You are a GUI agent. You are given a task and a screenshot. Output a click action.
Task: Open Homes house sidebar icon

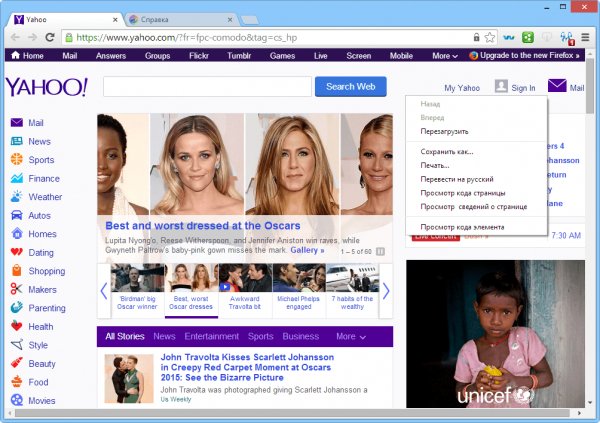[x=16, y=233]
